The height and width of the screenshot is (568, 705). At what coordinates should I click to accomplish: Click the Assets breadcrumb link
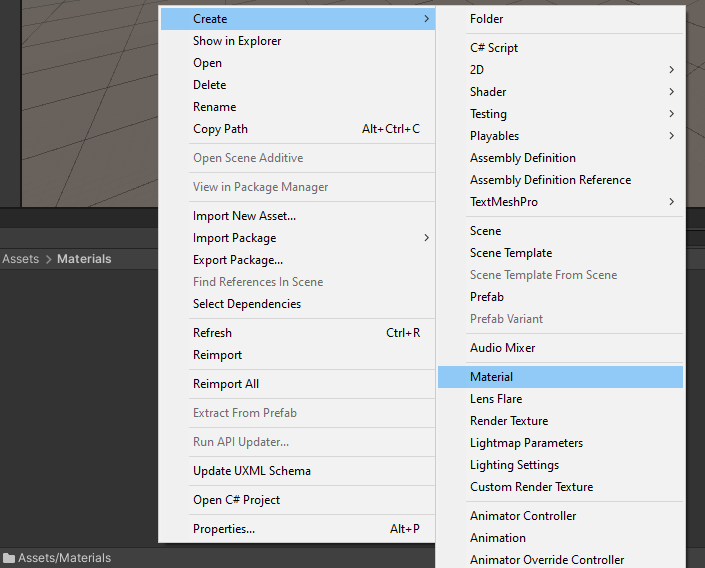tap(20, 259)
